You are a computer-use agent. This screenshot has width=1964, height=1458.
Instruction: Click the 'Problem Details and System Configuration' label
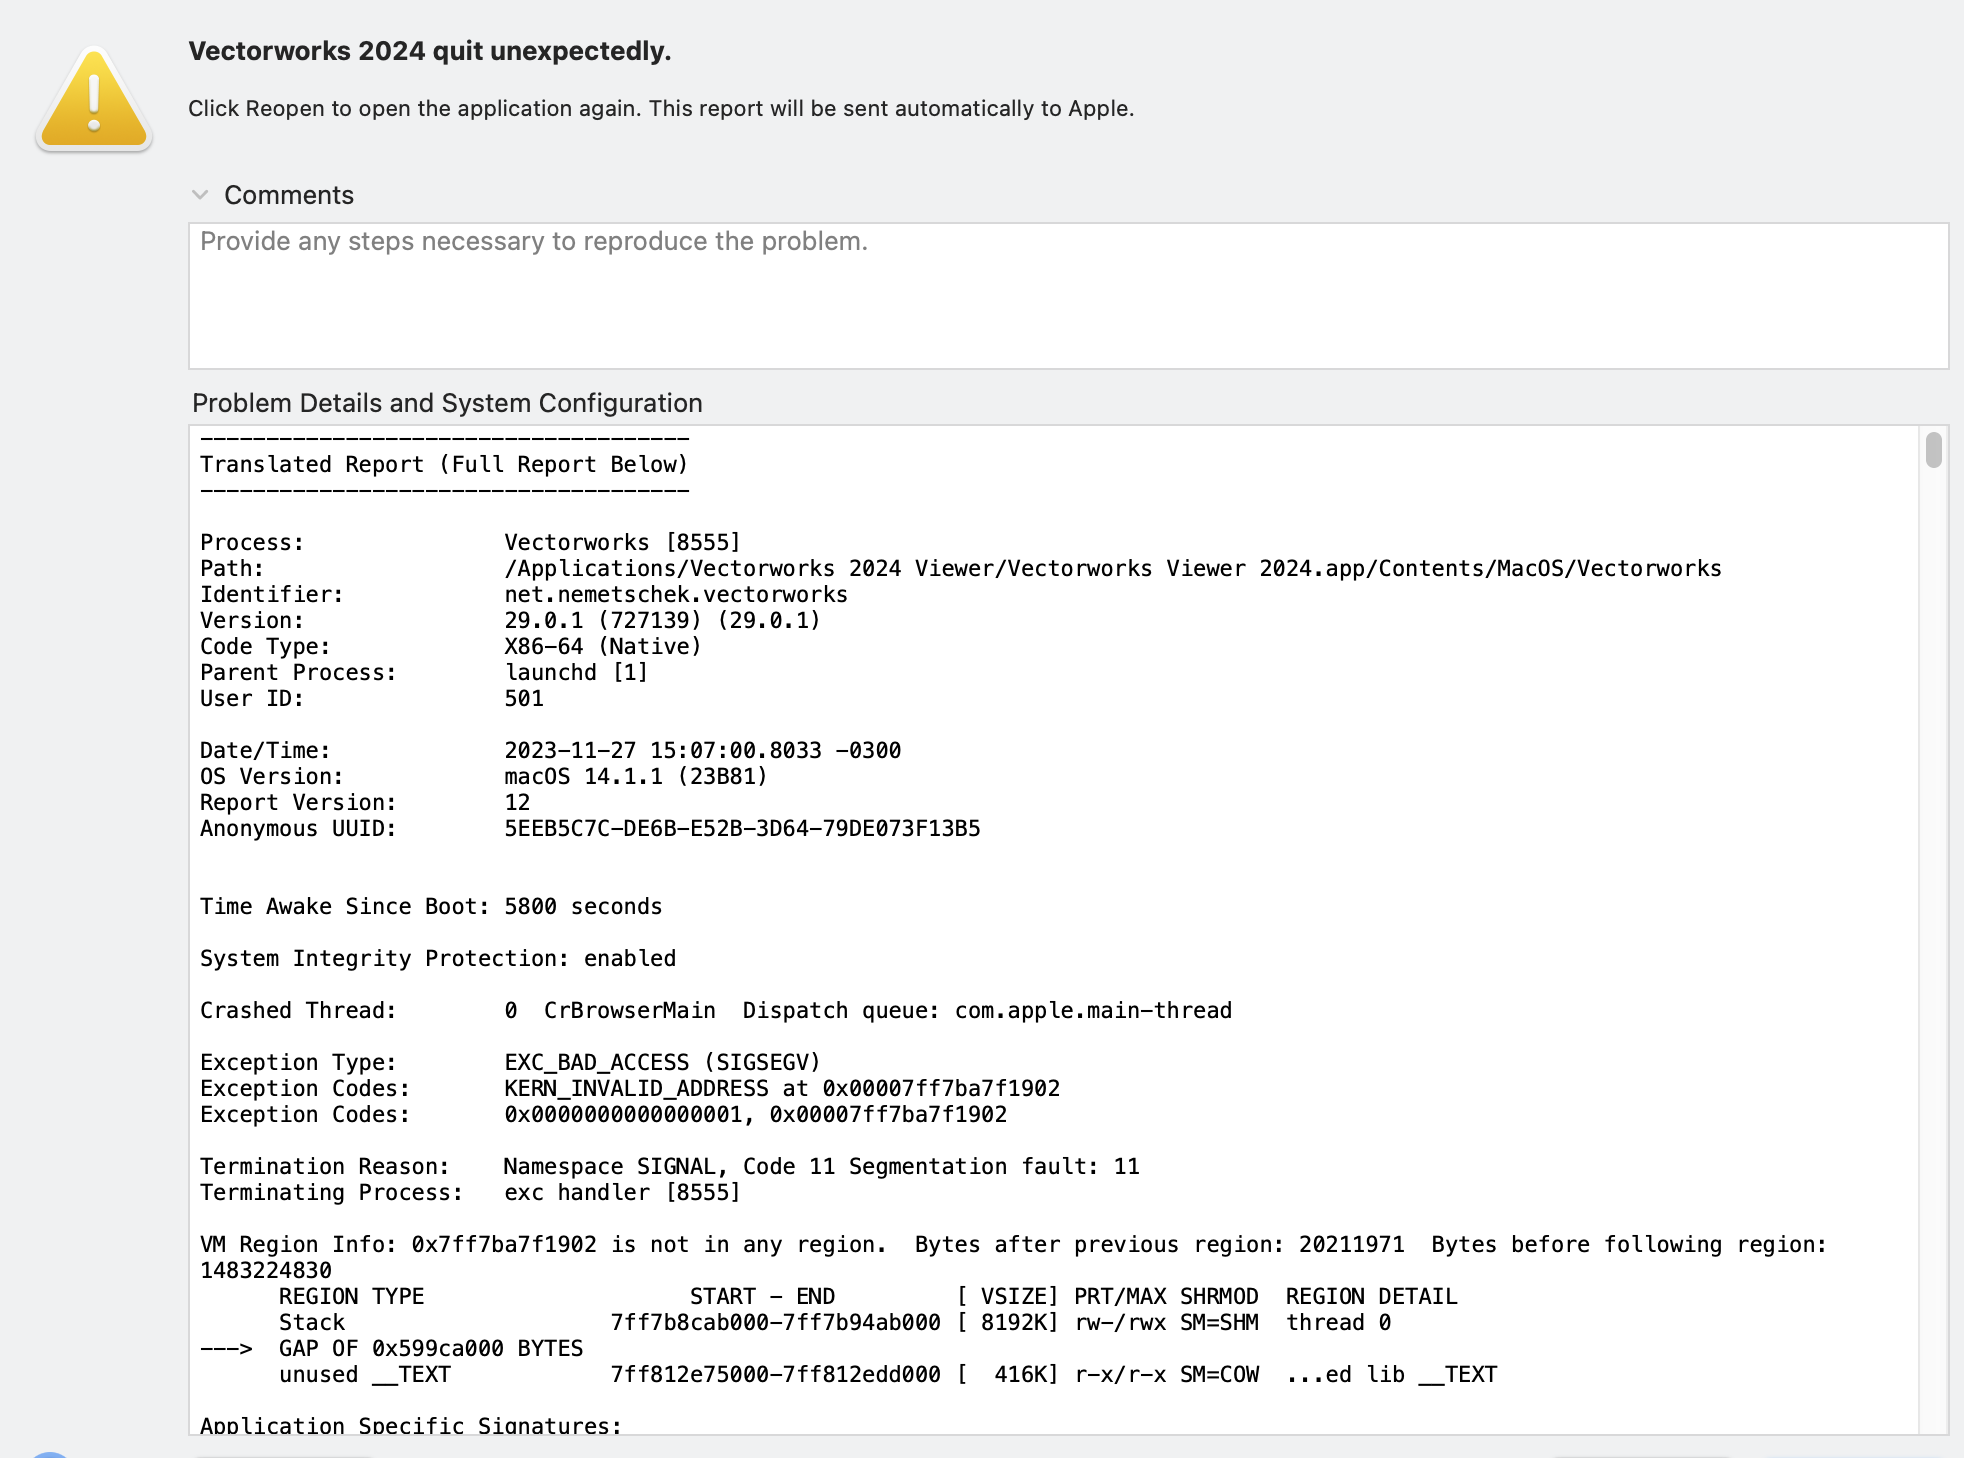447,403
